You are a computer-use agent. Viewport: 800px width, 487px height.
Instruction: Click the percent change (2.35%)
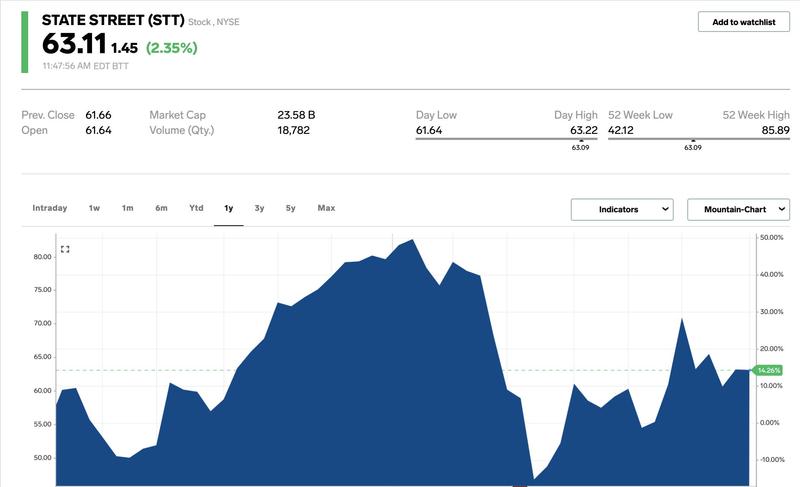[x=171, y=48]
